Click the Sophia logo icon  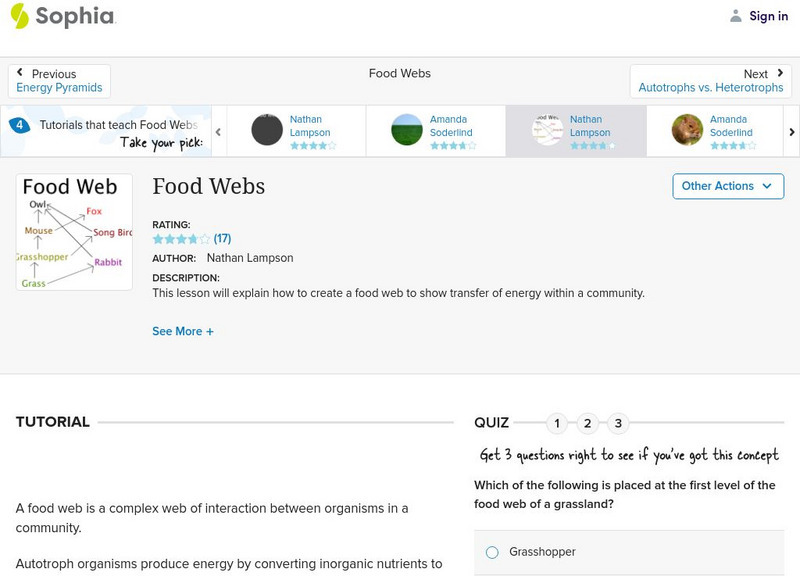[x=20, y=16]
